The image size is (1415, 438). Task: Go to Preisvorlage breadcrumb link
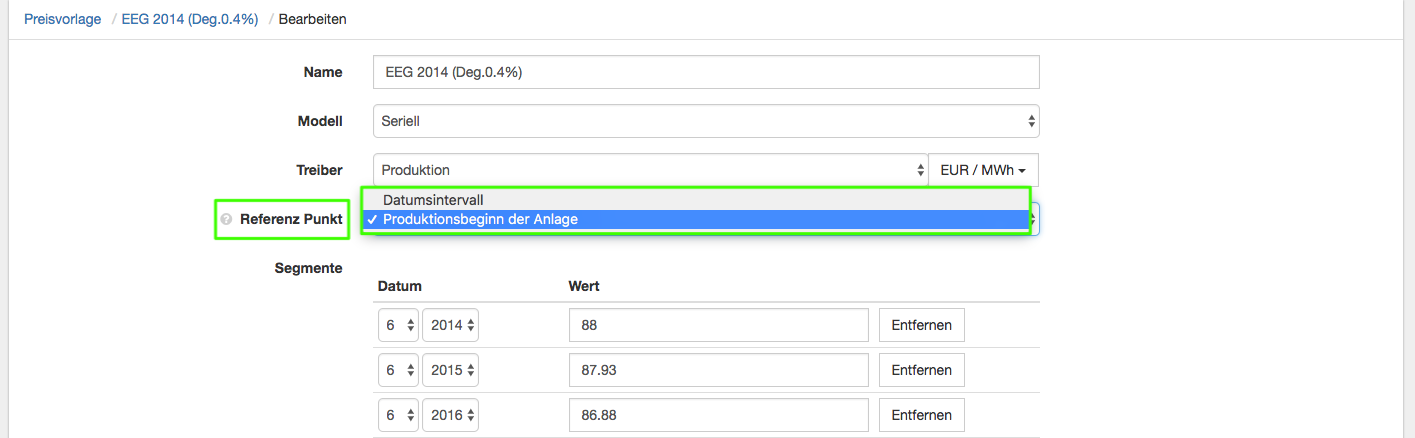62,19
